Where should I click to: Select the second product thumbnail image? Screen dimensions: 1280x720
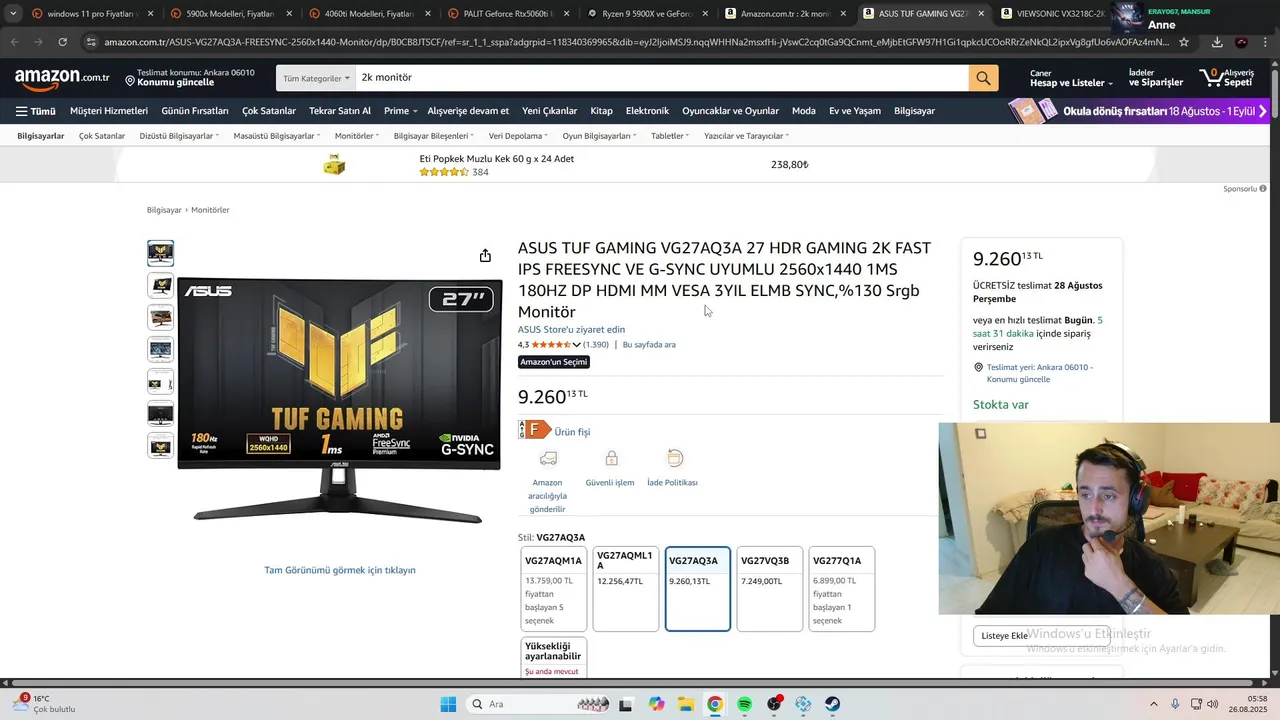[160, 285]
